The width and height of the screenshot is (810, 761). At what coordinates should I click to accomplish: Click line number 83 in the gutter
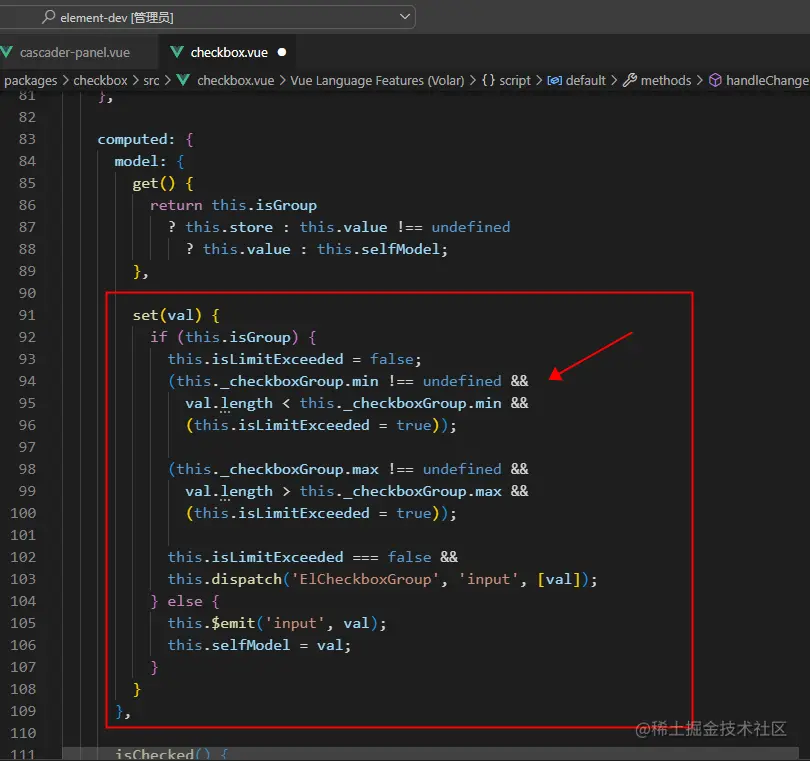click(27, 139)
